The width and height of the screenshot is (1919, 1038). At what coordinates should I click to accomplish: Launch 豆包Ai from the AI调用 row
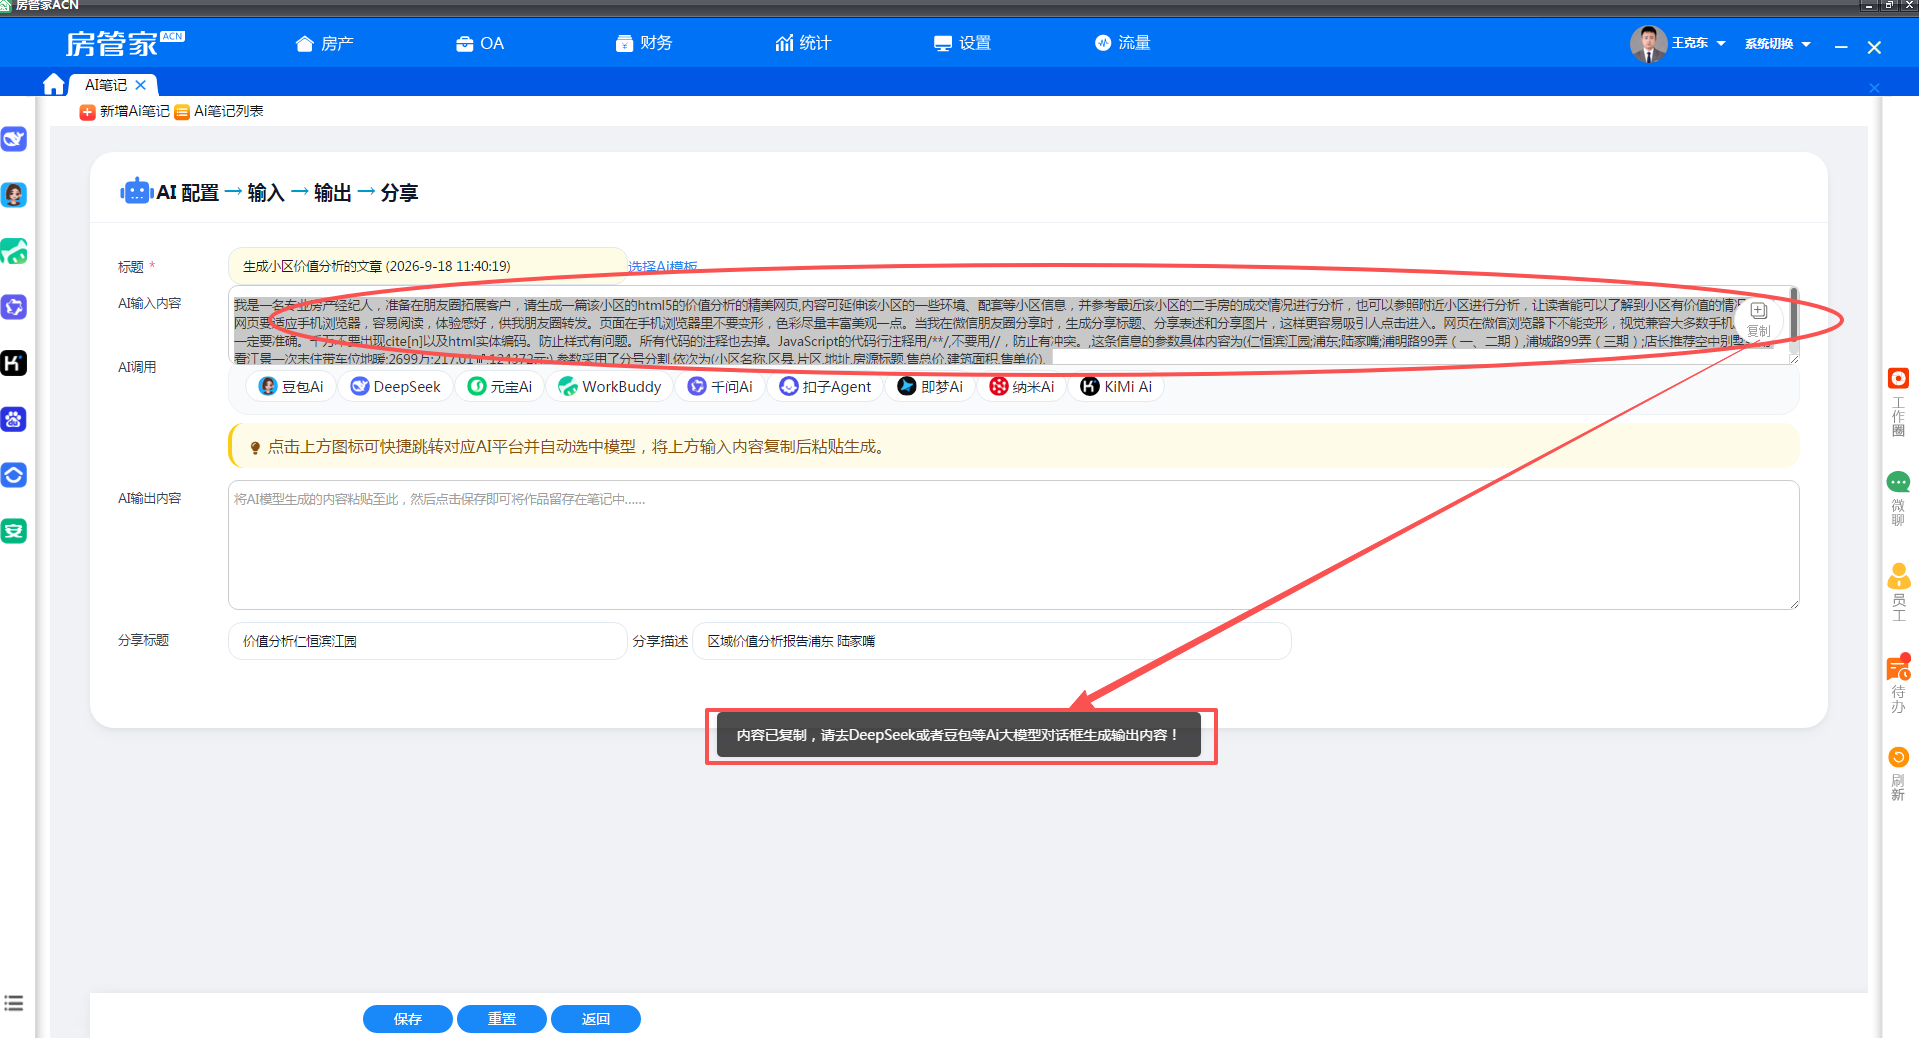coord(291,387)
